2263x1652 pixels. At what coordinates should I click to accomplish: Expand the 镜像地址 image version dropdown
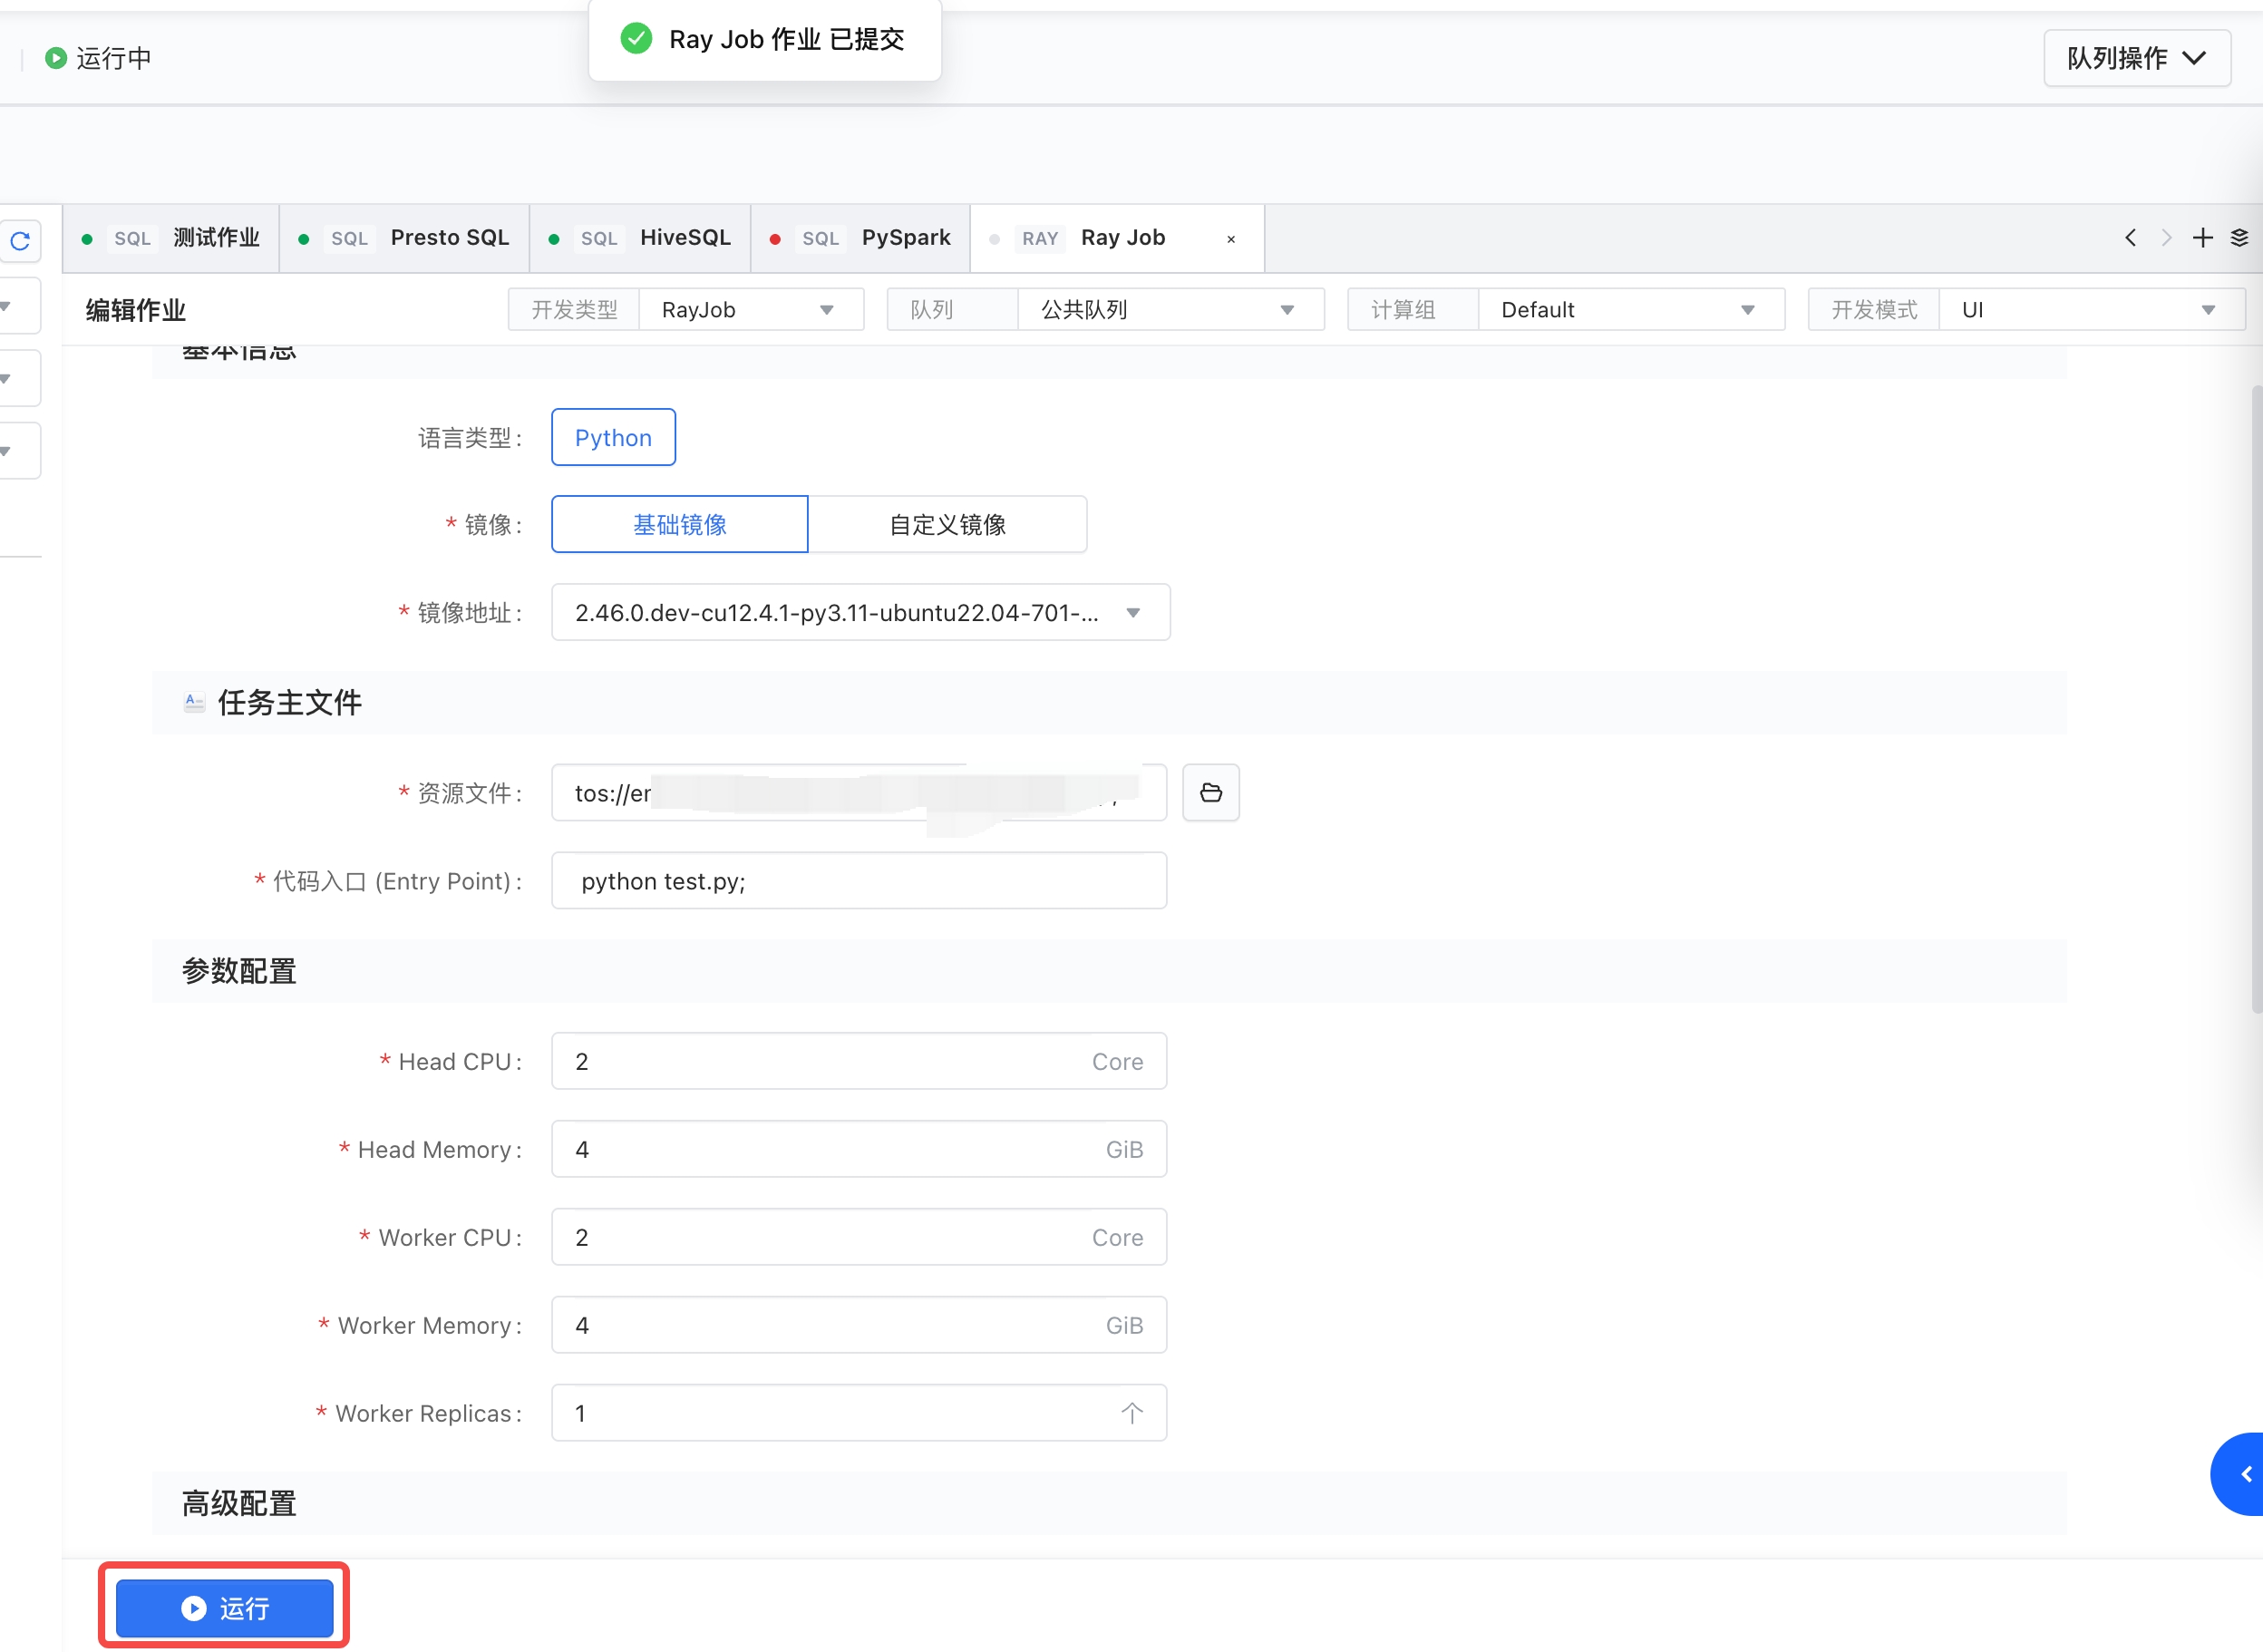(860, 613)
